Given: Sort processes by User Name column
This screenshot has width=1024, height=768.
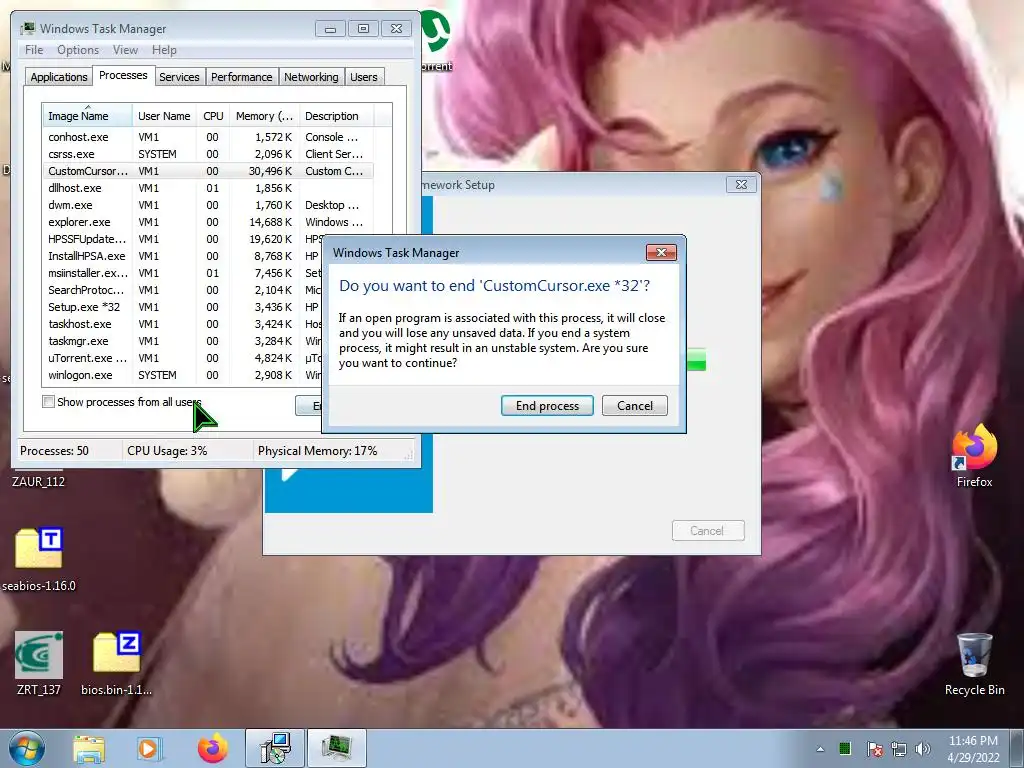Looking at the screenshot, I should (164, 116).
